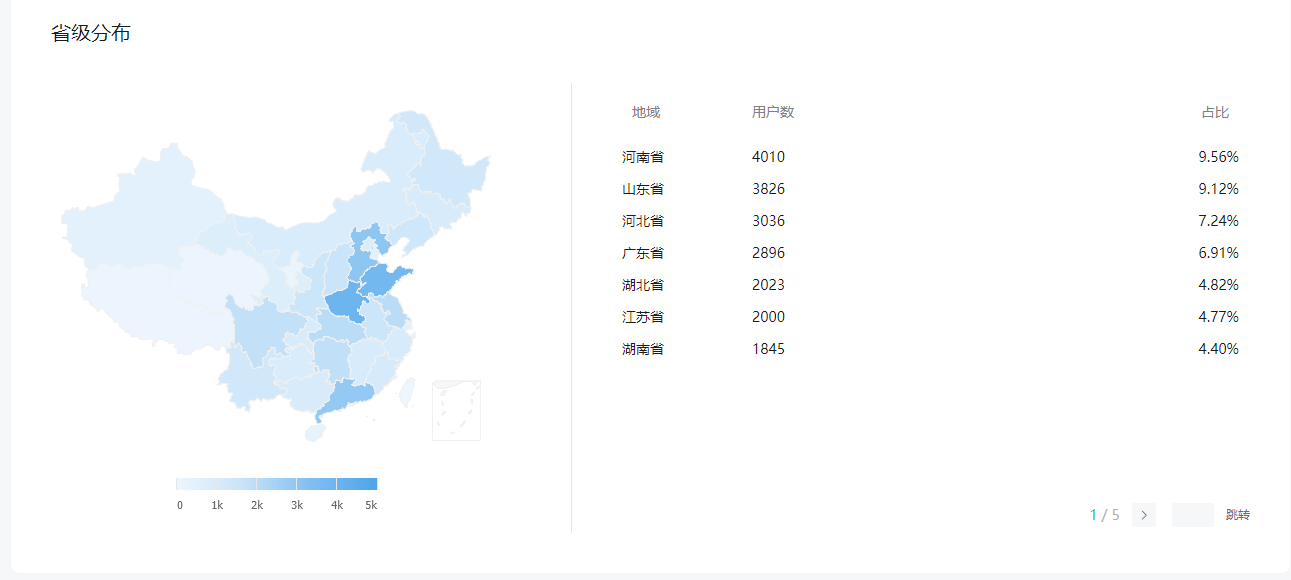The image size is (1291, 580).
Task: Click the 4.77% percentage value
Action: (1219, 317)
